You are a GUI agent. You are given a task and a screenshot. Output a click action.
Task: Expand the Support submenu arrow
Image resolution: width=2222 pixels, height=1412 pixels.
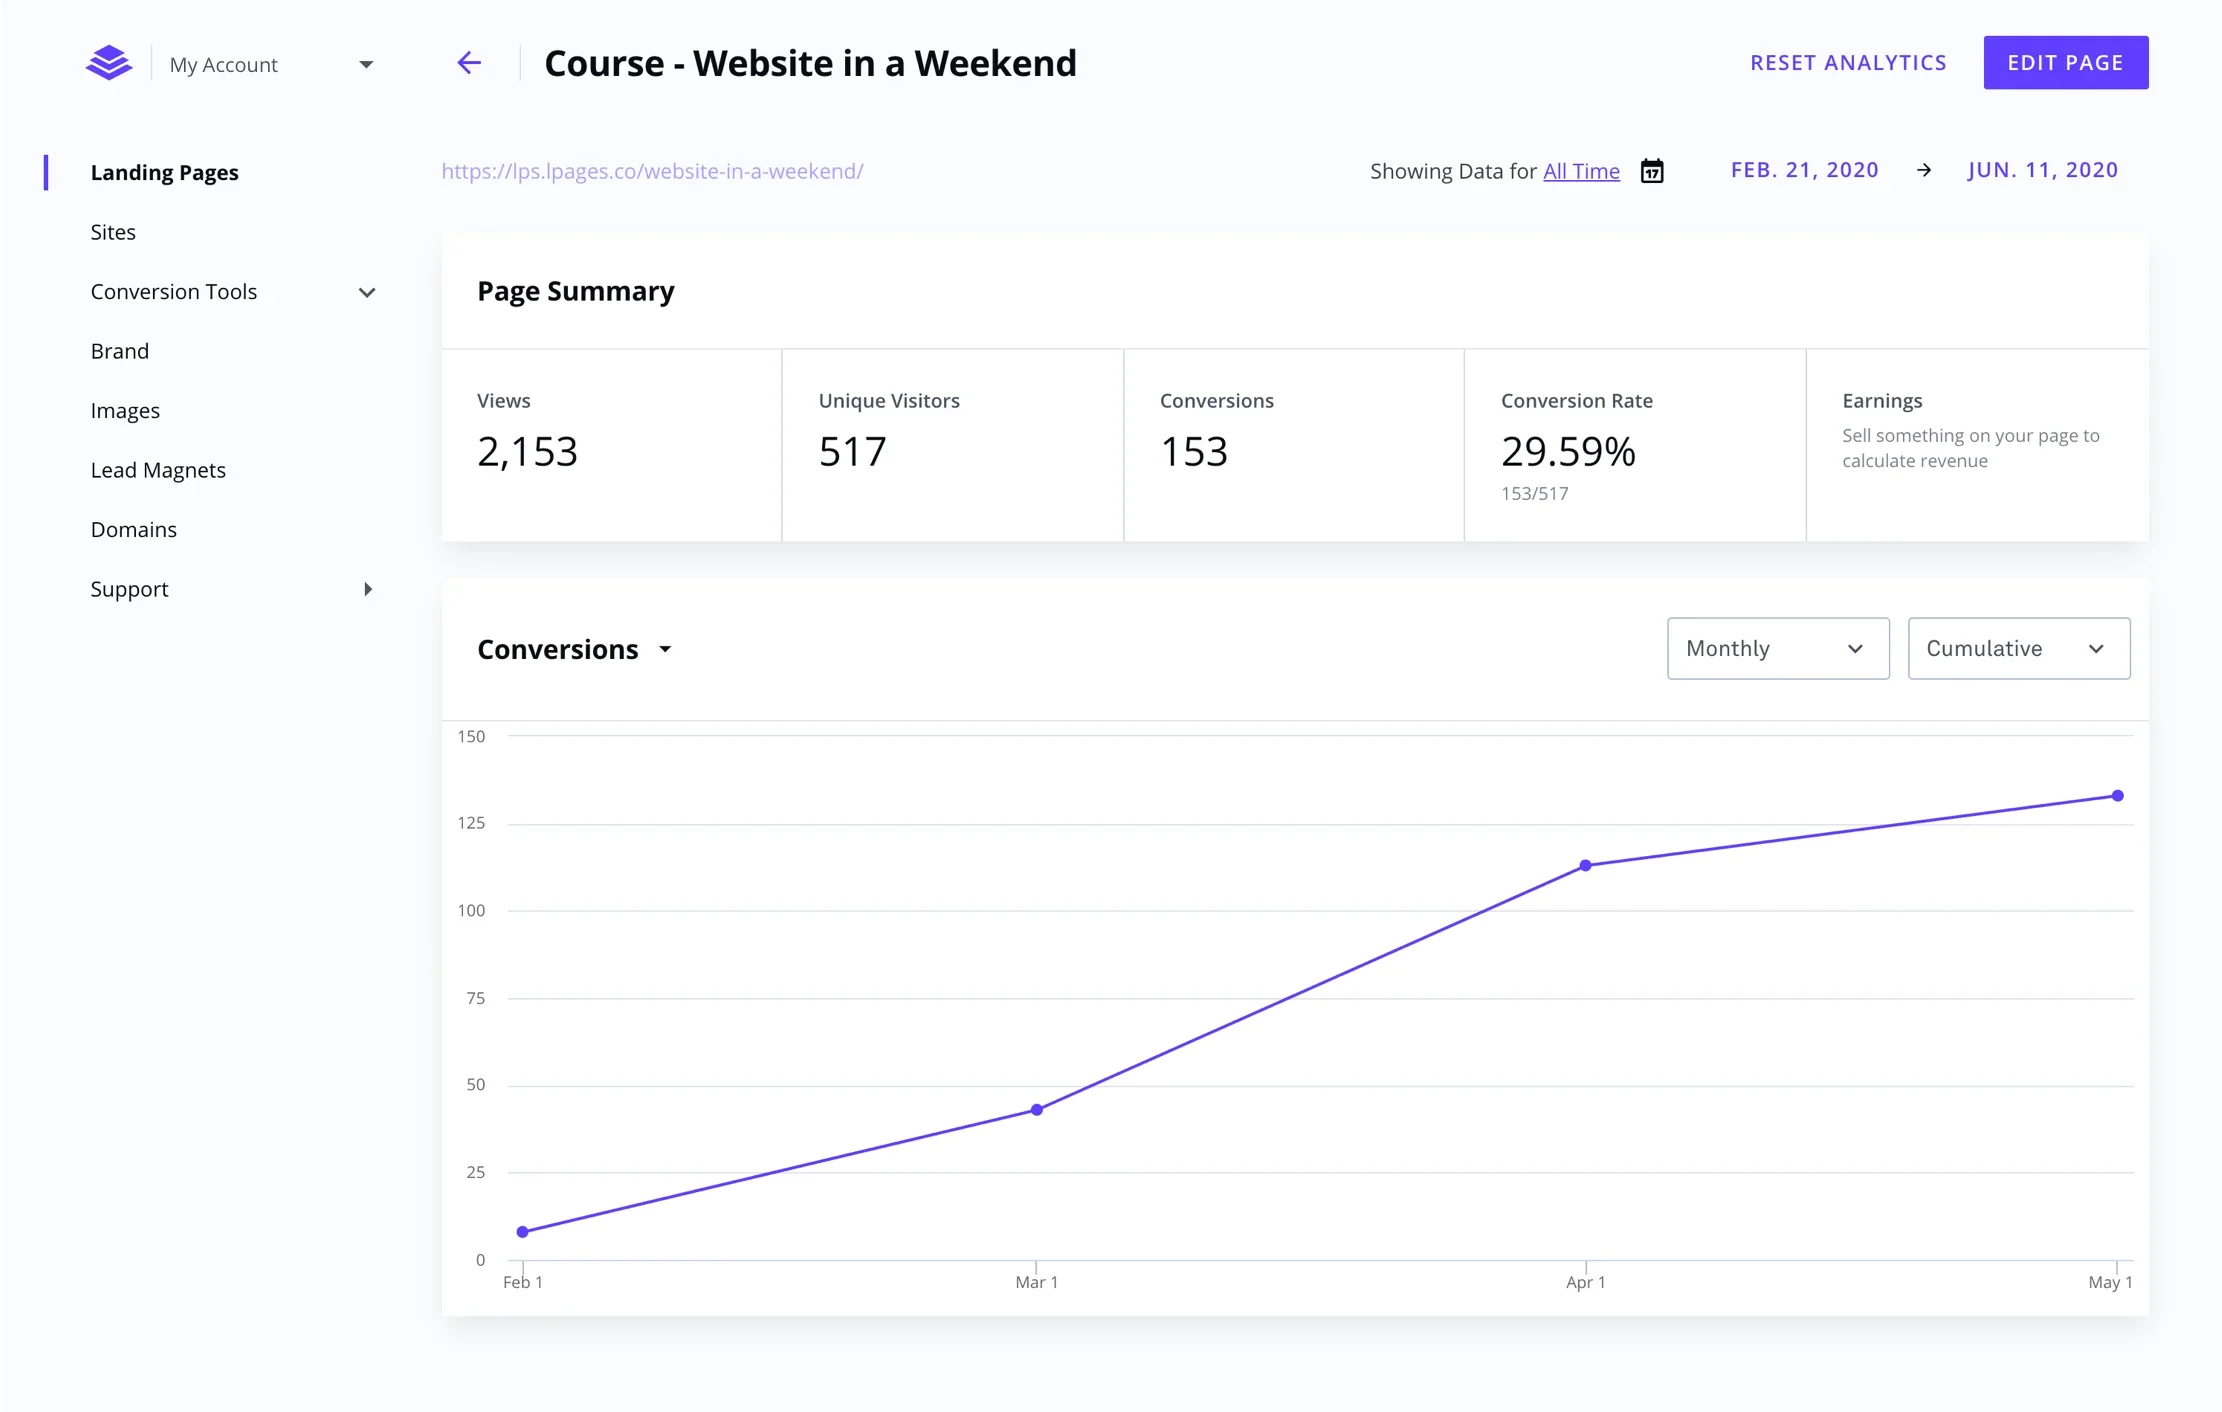pos(367,589)
